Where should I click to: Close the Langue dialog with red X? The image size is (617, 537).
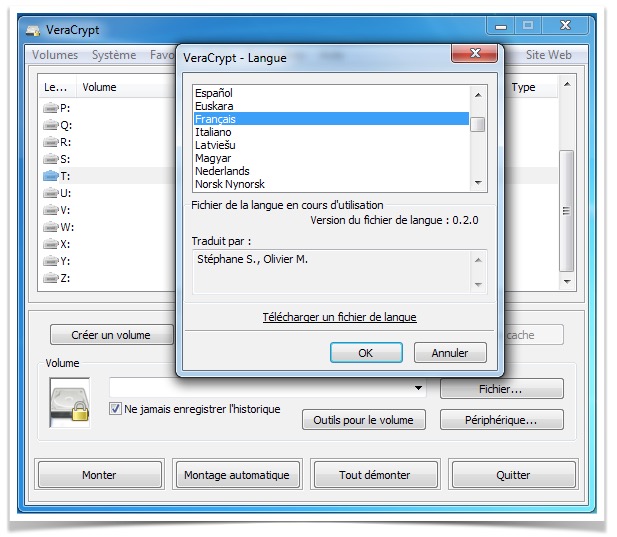point(476,56)
